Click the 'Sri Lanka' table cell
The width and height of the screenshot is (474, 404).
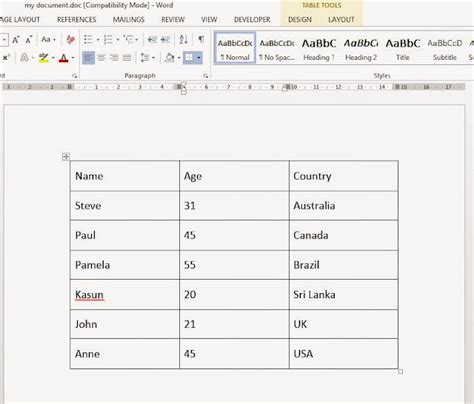click(344, 295)
